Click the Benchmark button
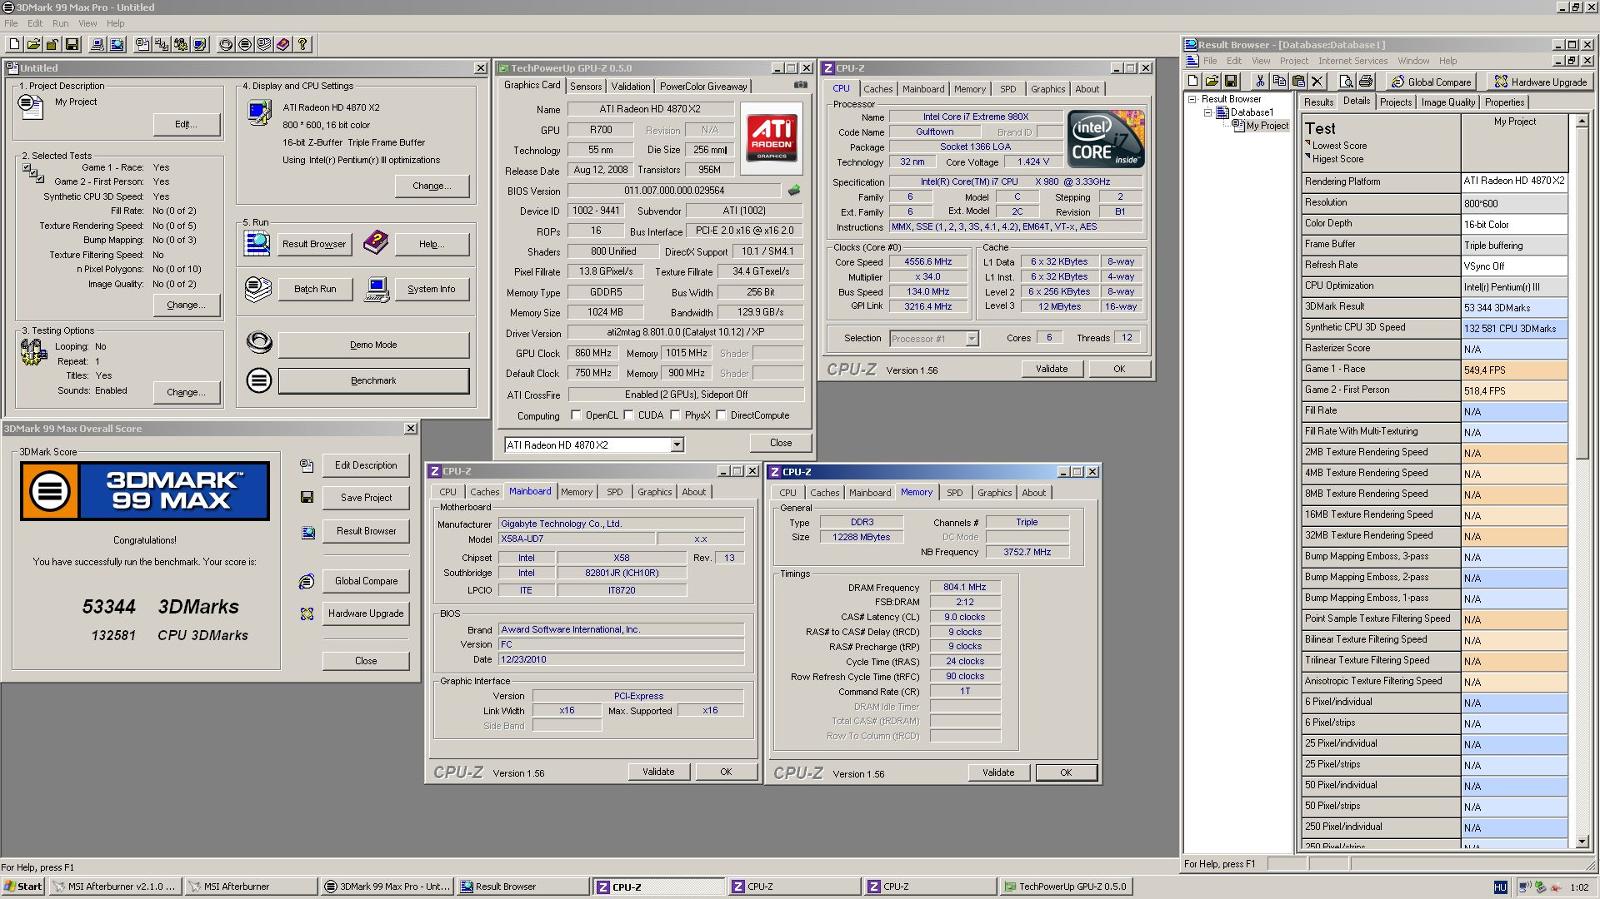Viewport: 1600px width, 899px height. (373, 381)
